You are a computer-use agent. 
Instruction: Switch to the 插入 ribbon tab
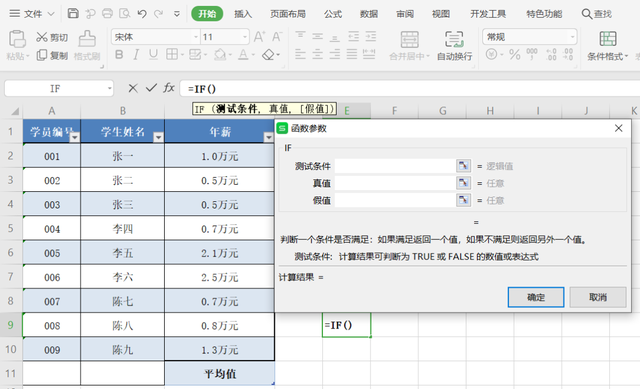(x=243, y=14)
